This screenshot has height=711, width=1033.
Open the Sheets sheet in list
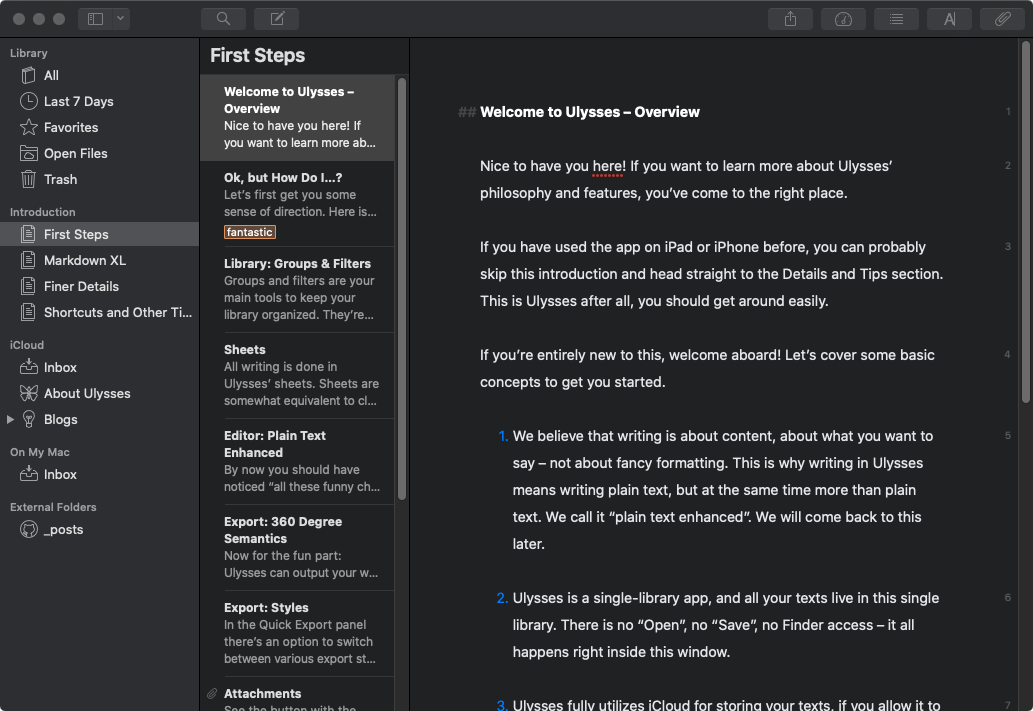click(x=297, y=376)
